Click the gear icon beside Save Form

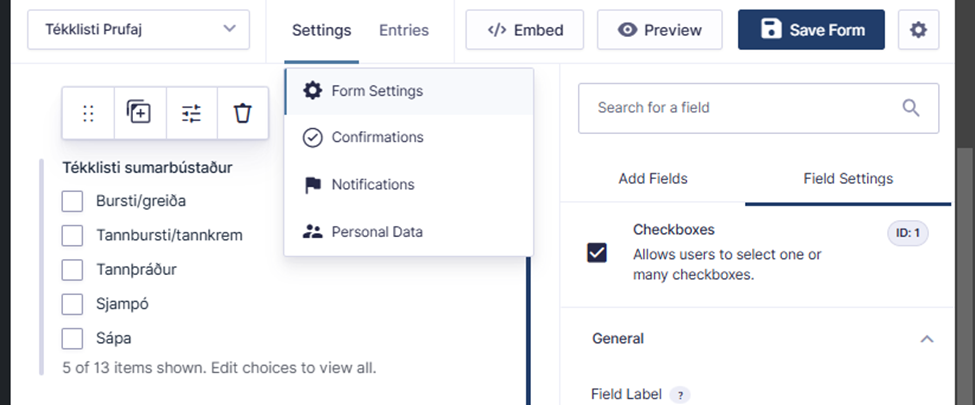[918, 30]
